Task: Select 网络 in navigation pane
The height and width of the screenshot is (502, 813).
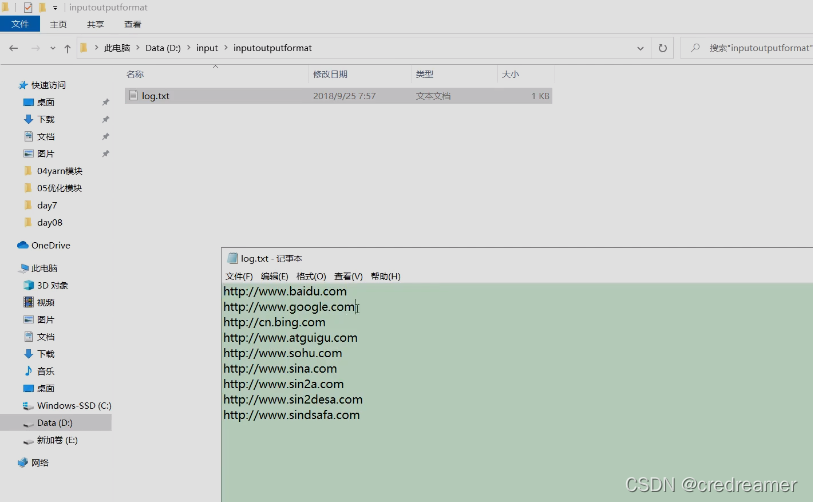Action: 39,463
